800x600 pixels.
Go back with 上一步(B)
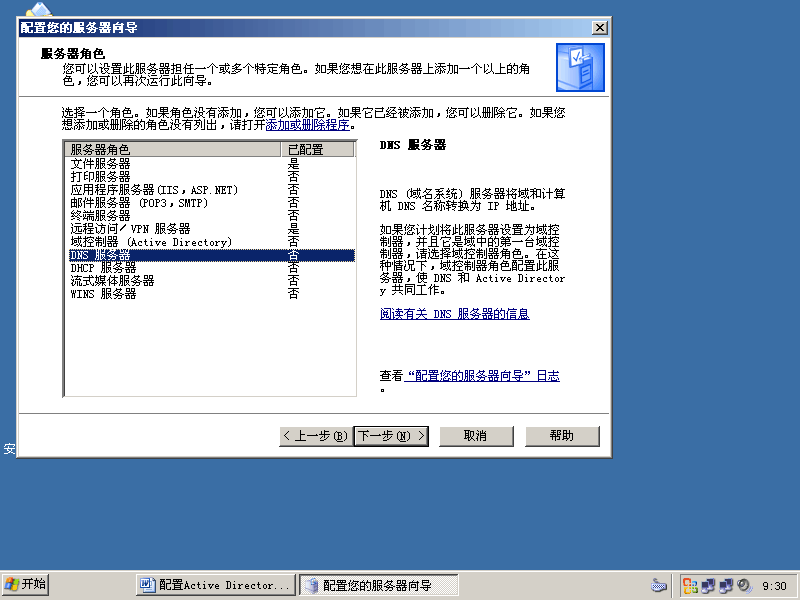[316, 436]
